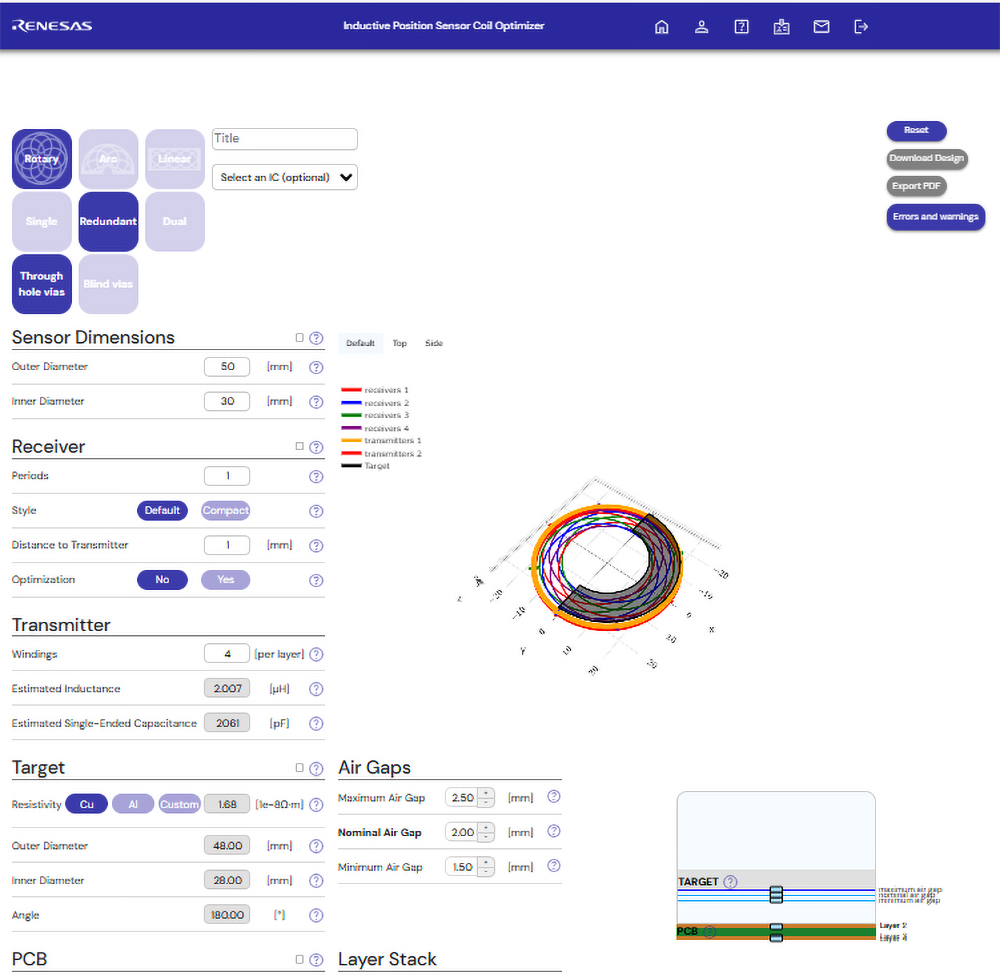Switch to the Top view tab
This screenshot has height=976, width=1000.
click(399, 343)
